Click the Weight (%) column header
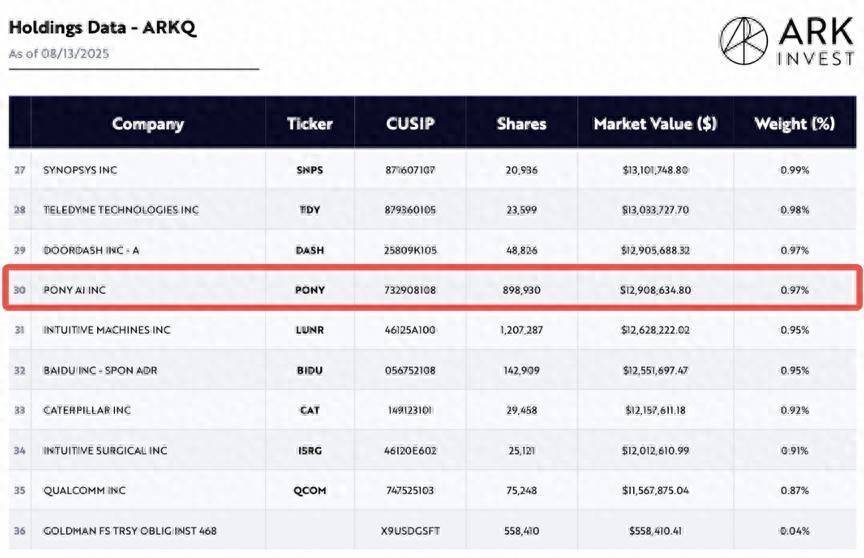The width and height of the screenshot is (864, 558). click(x=795, y=124)
